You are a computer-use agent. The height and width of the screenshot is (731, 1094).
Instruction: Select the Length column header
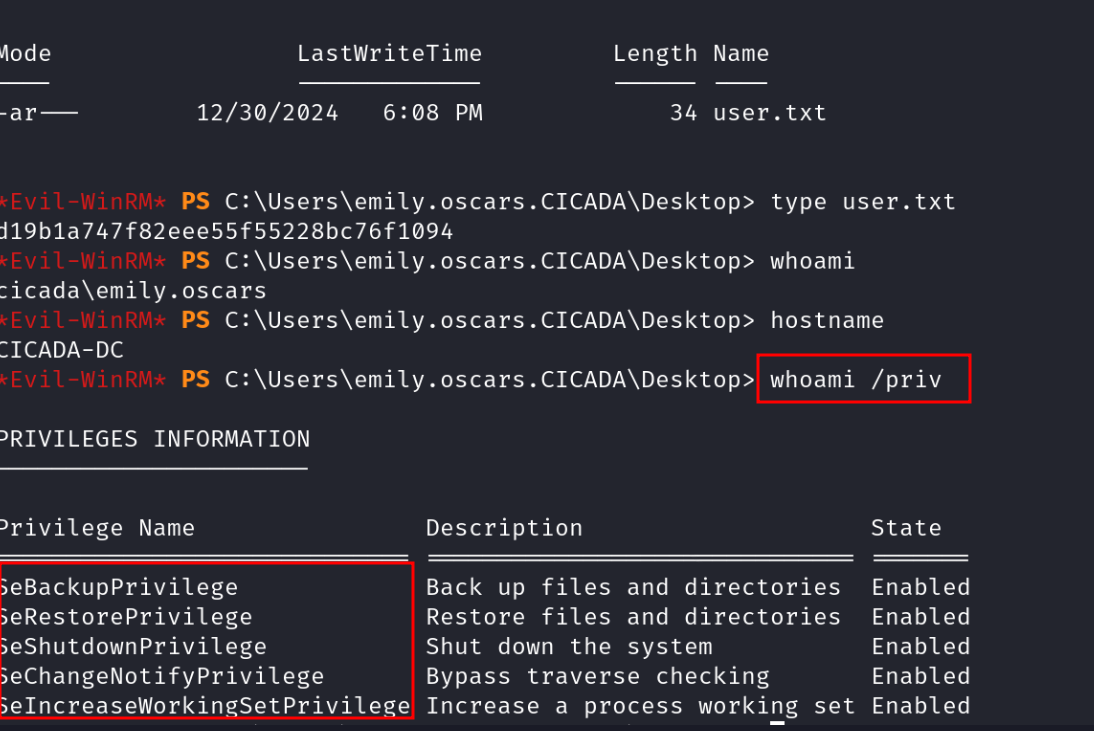pos(655,54)
